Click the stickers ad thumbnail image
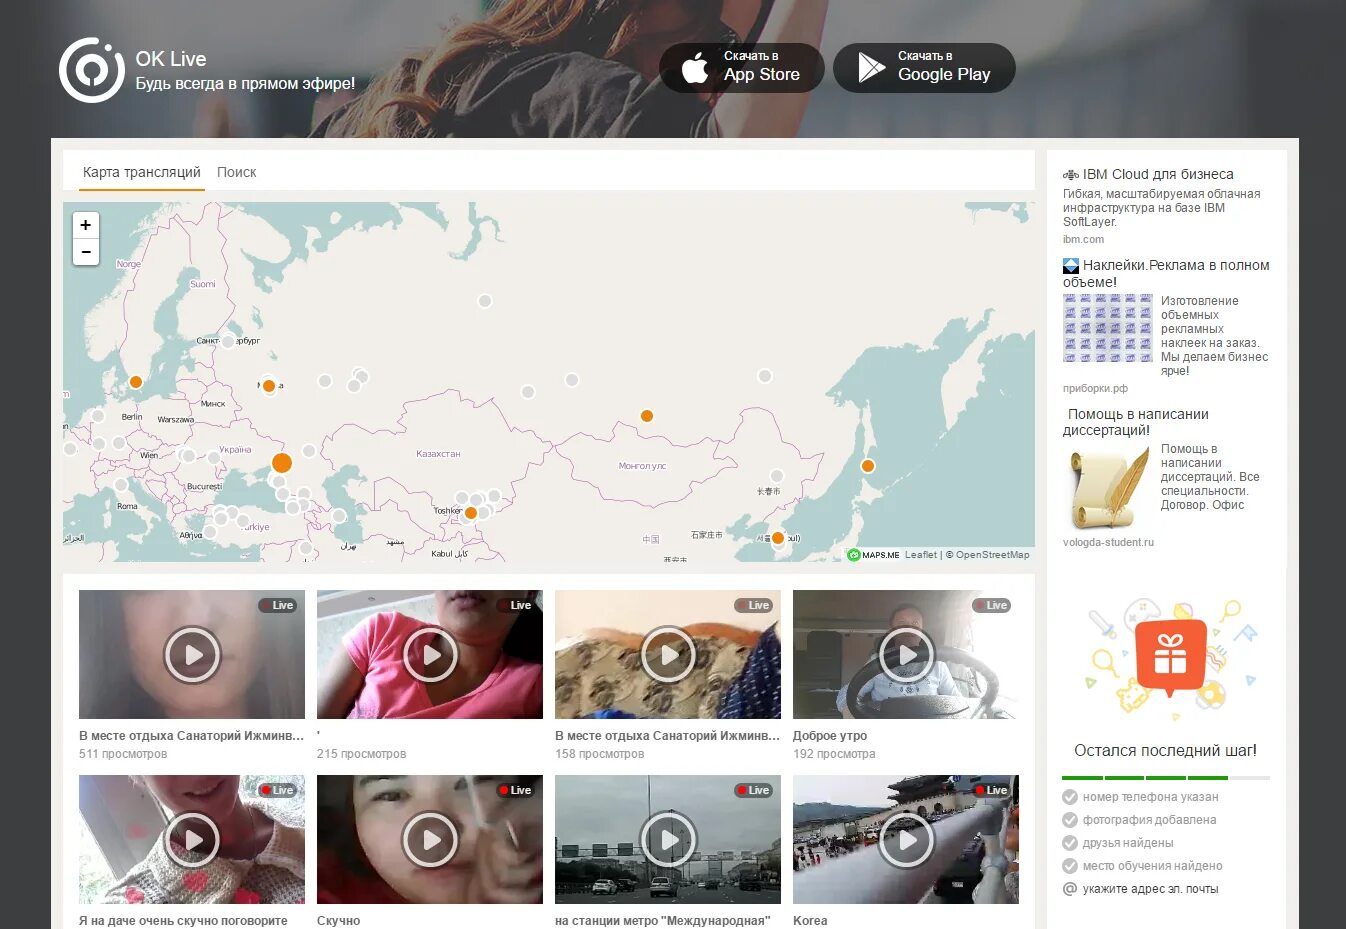The image size is (1346, 929). tap(1107, 328)
